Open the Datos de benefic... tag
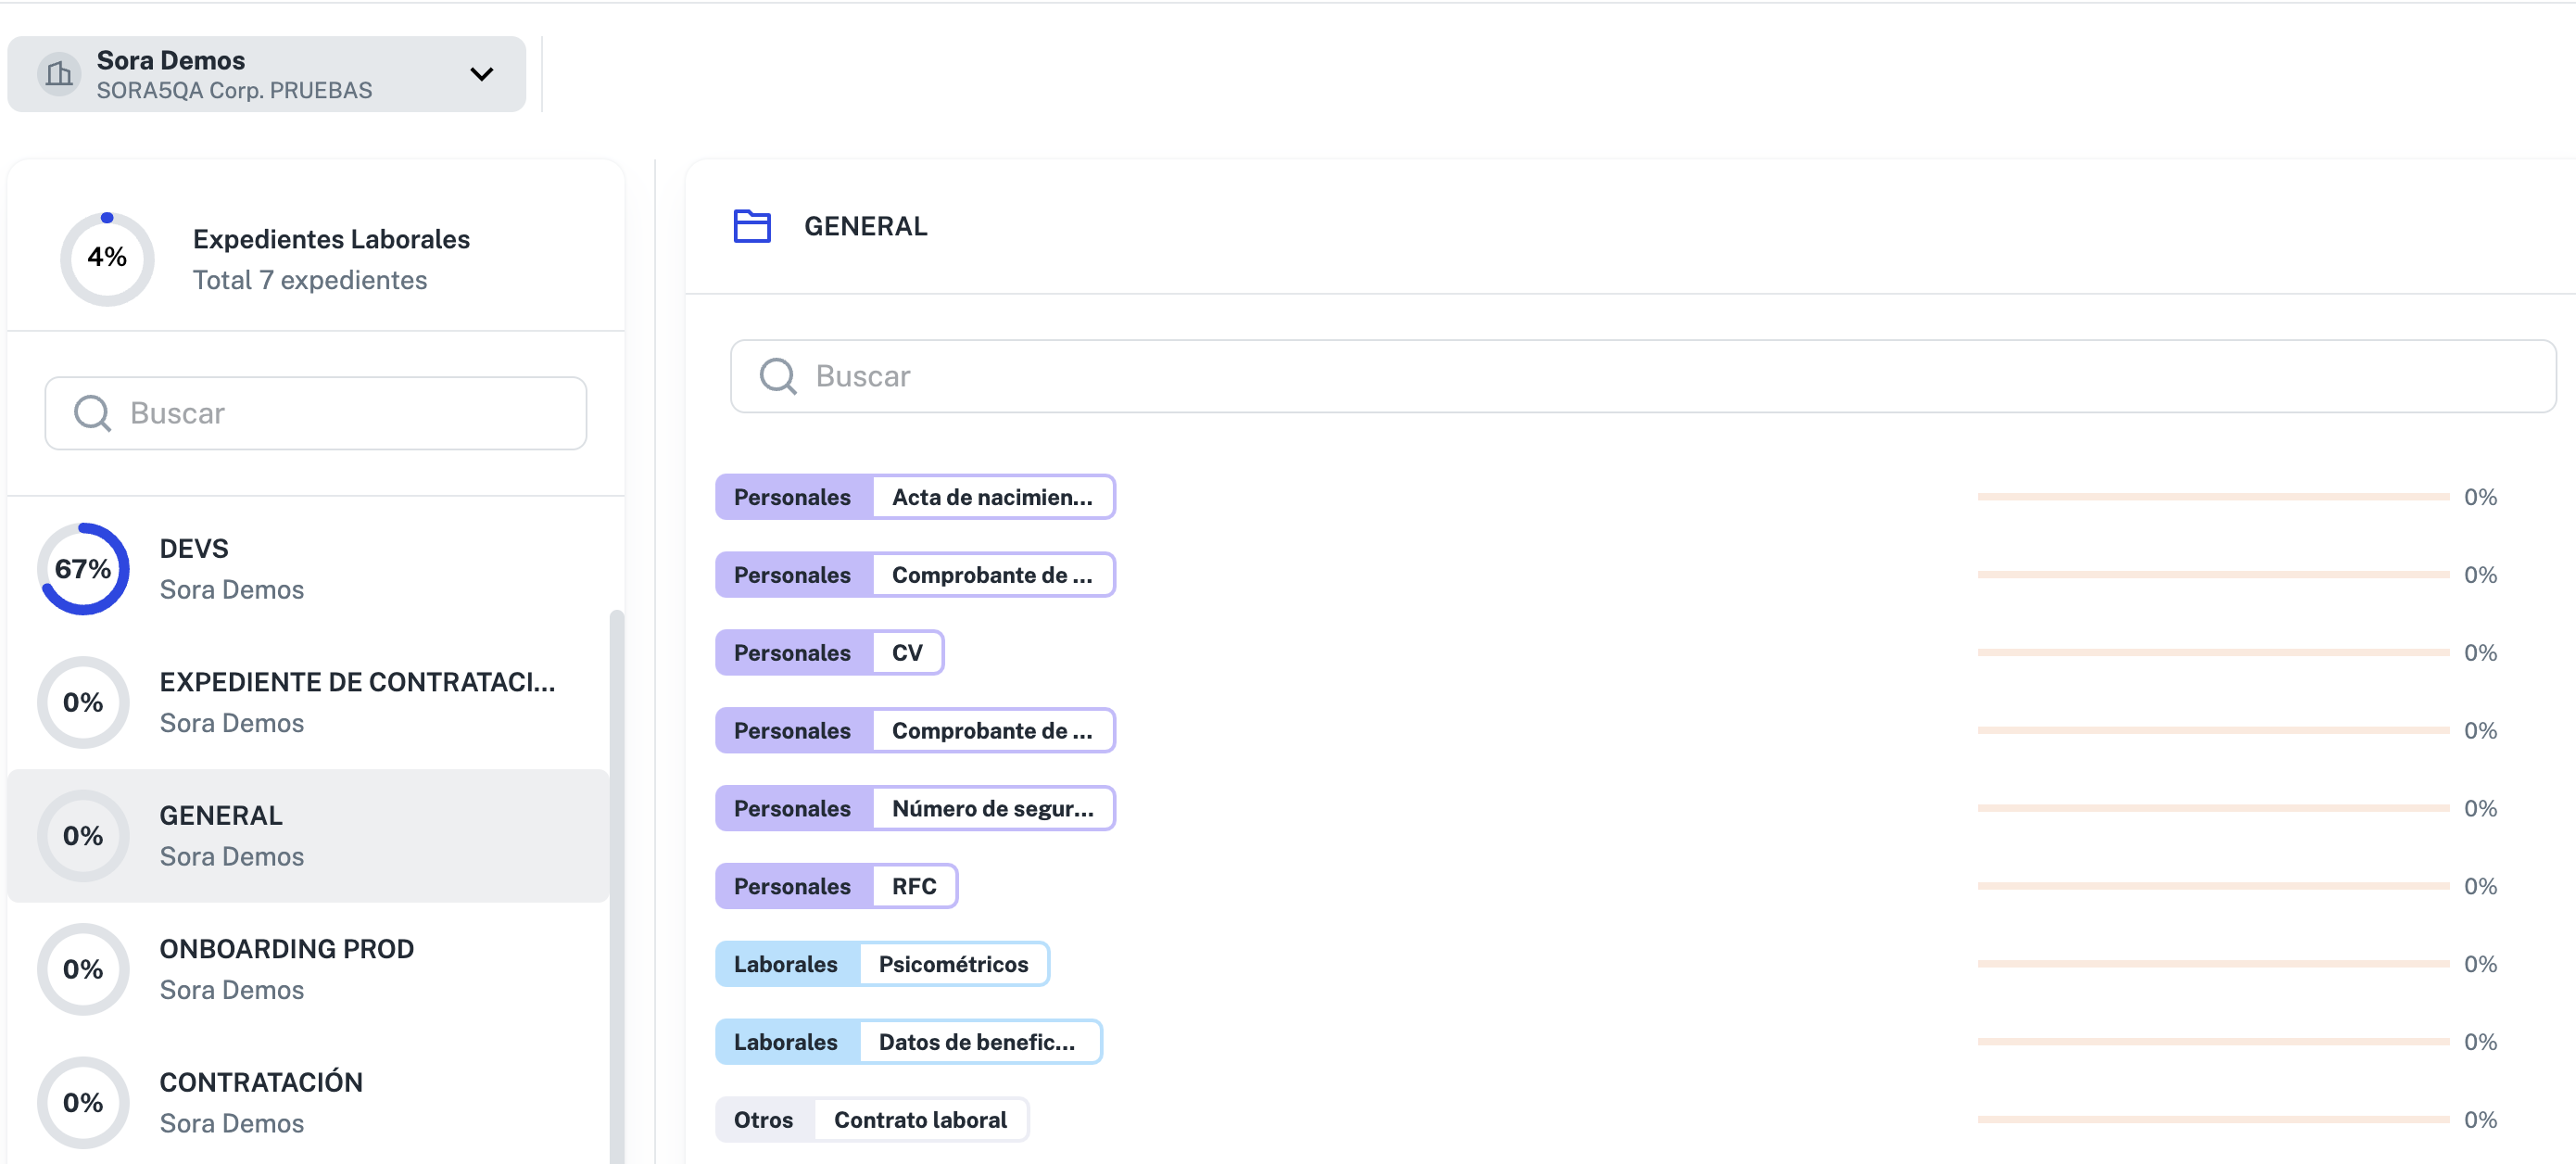 pos(908,1042)
